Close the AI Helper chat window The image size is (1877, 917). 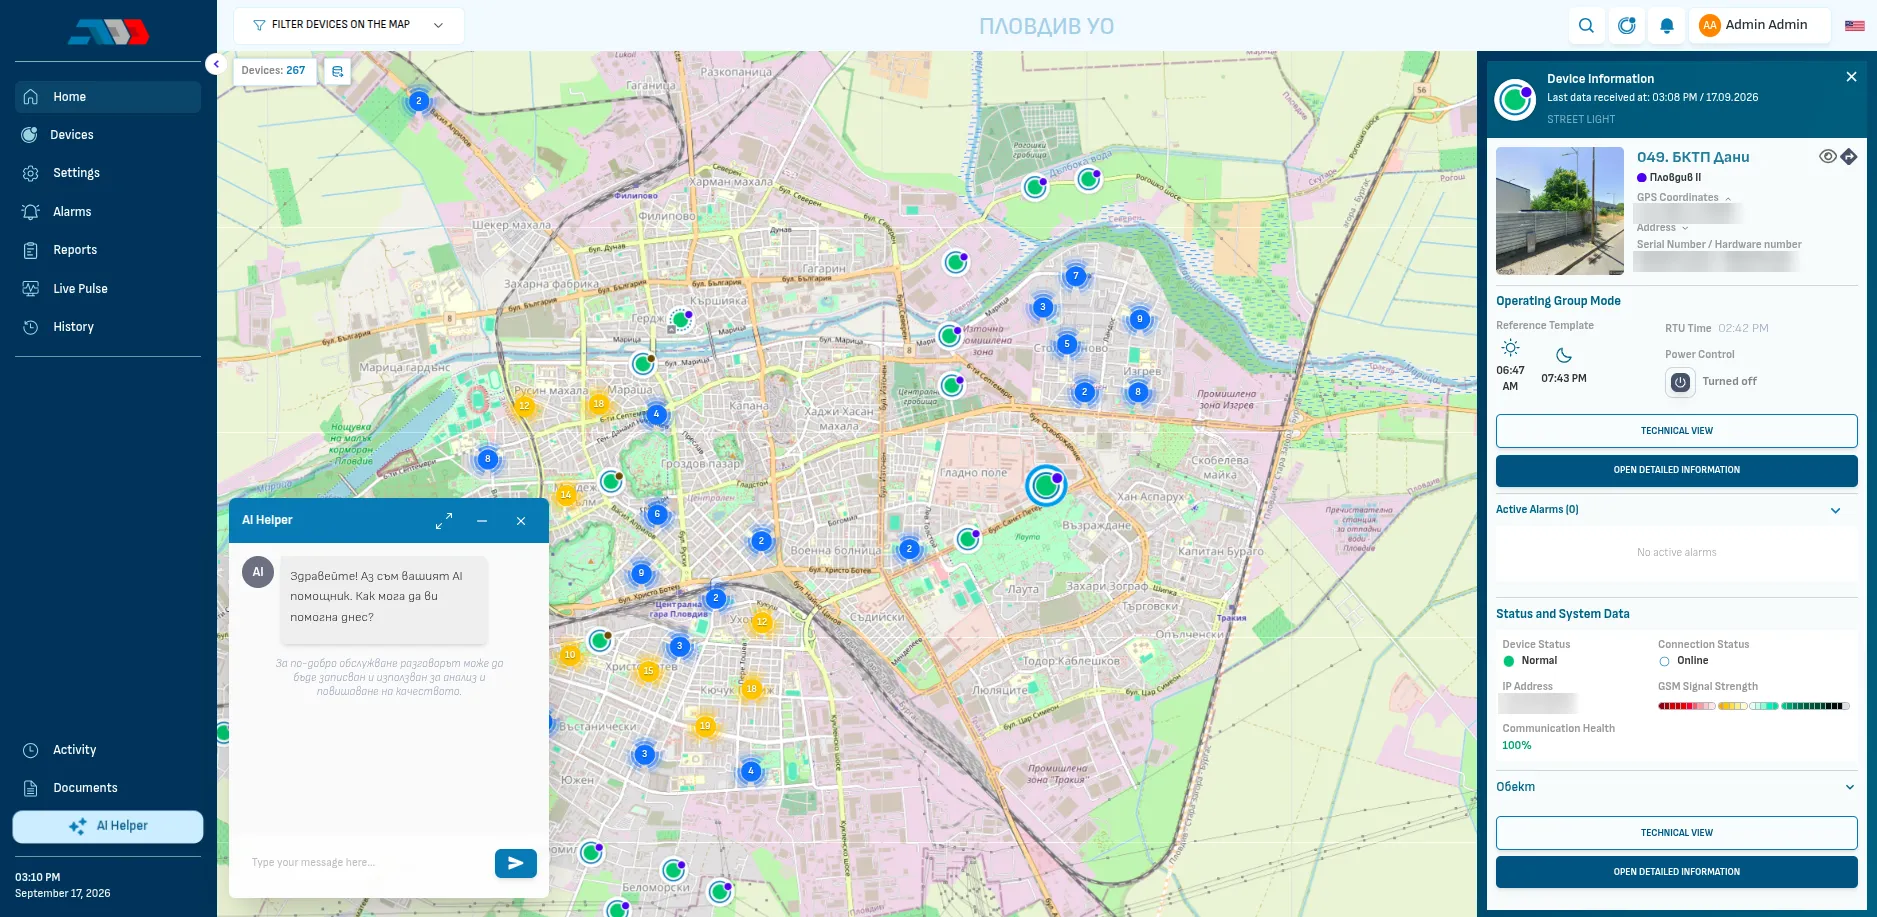[x=521, y=521]
